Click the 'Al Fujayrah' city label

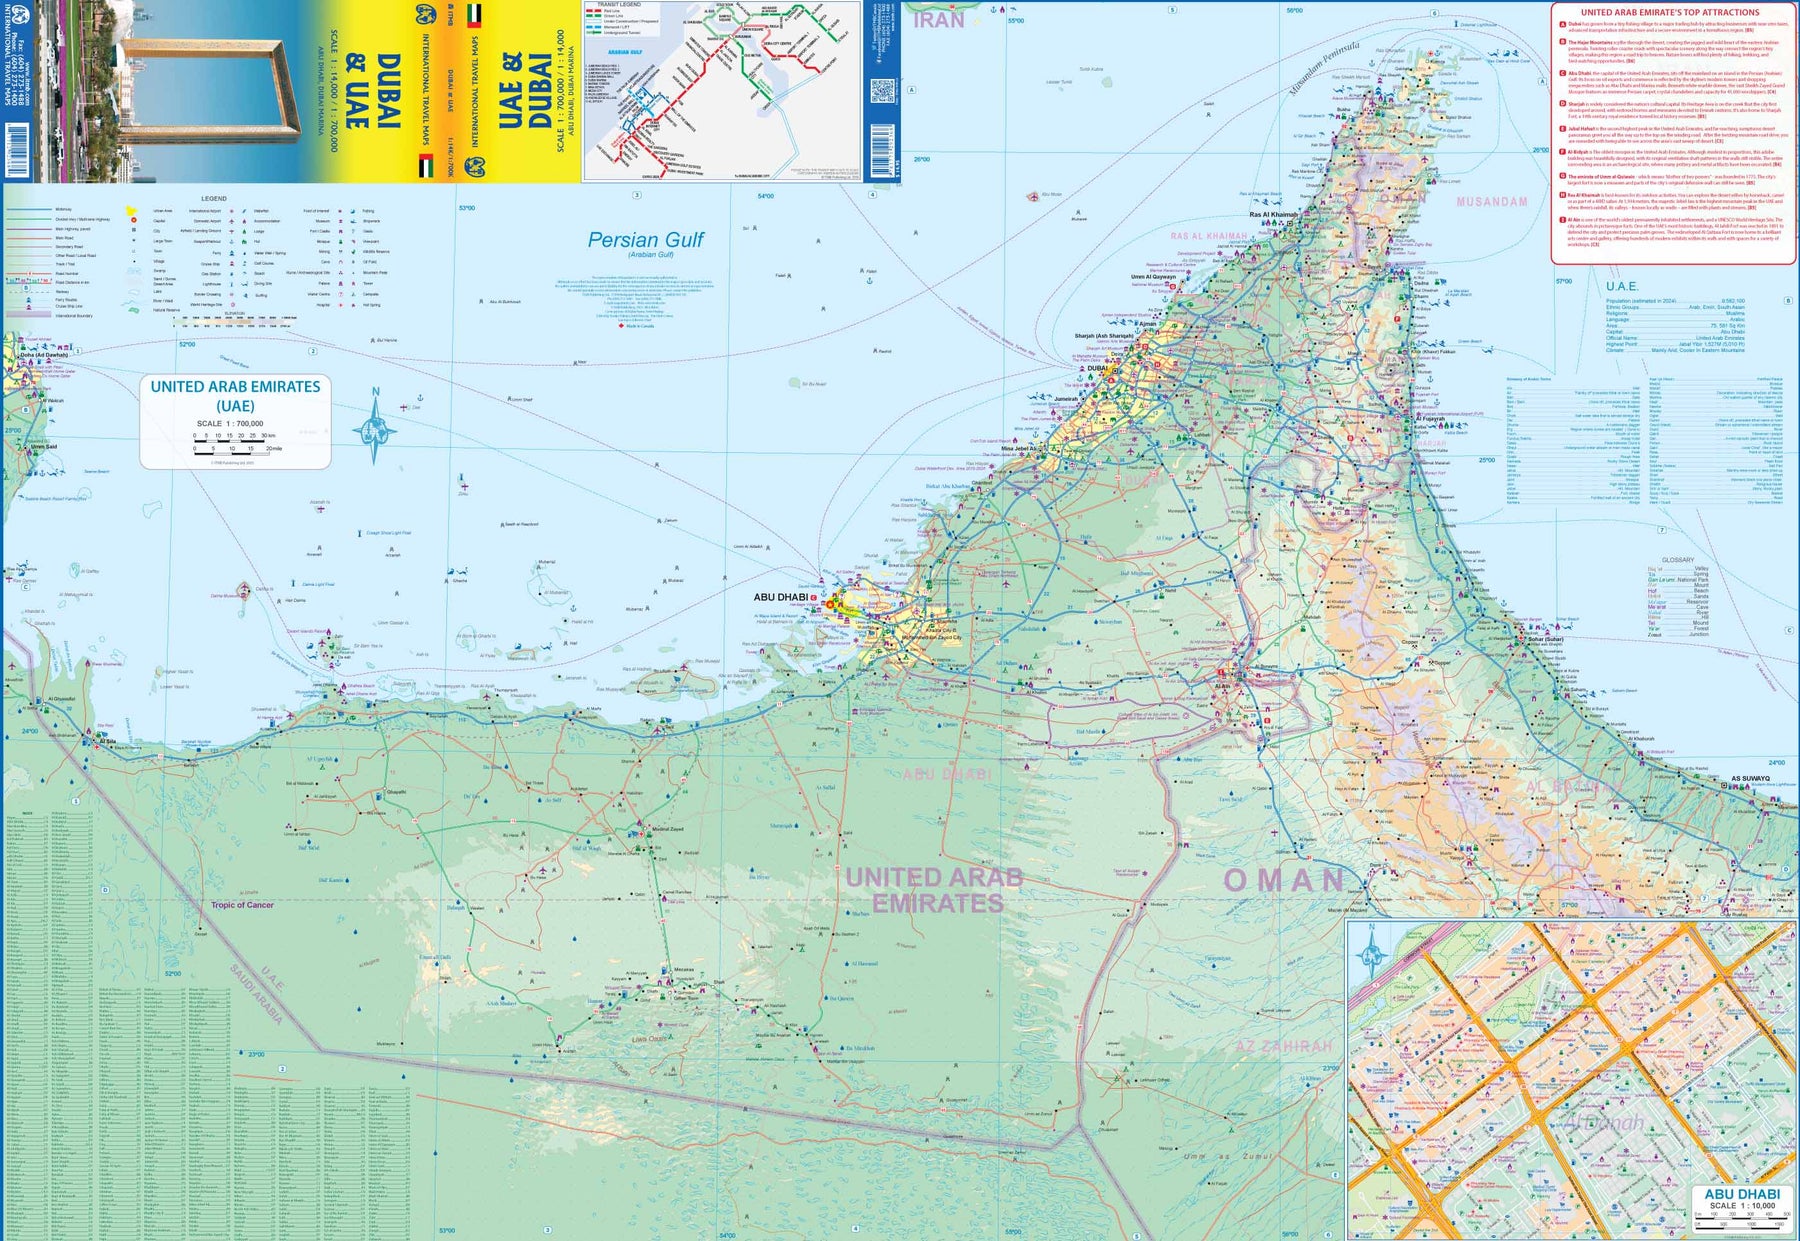1430,419
